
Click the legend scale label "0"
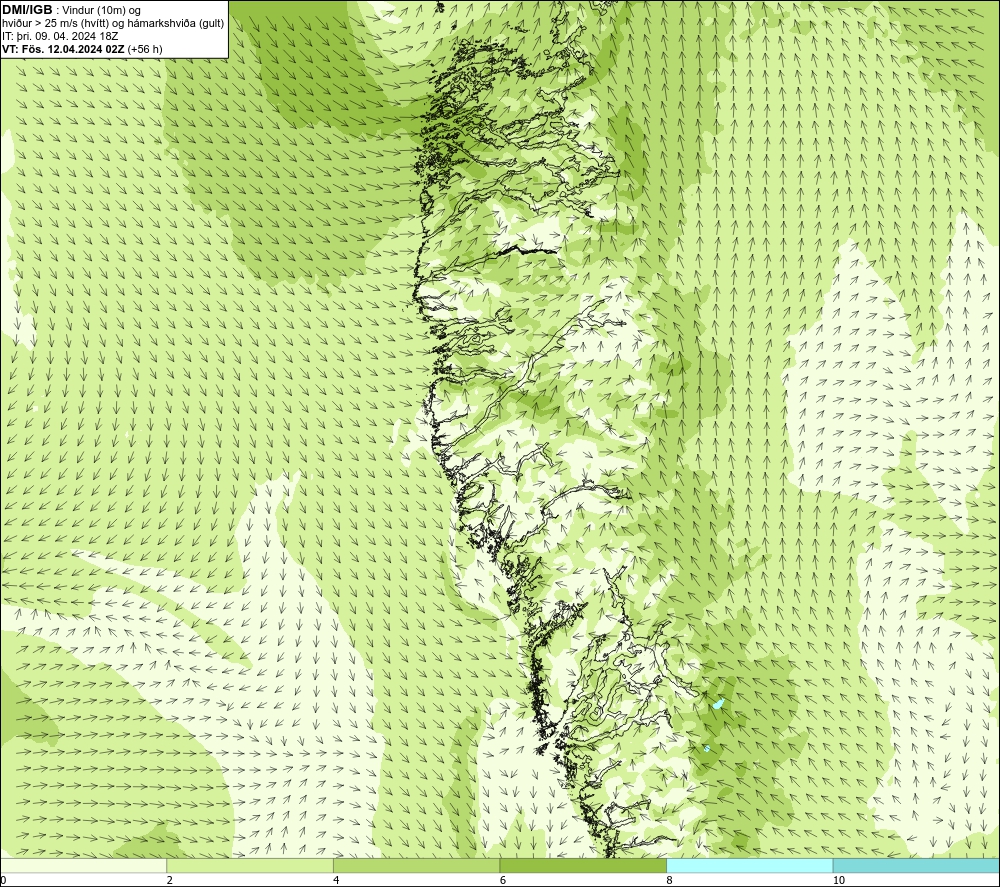(3, 881)
